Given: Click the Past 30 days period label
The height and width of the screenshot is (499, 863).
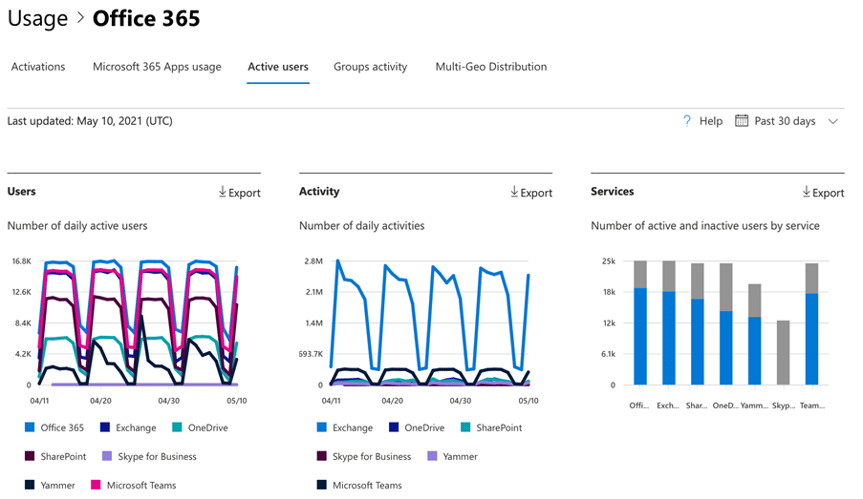Looking at the screenshot, I should pos(785,121).
